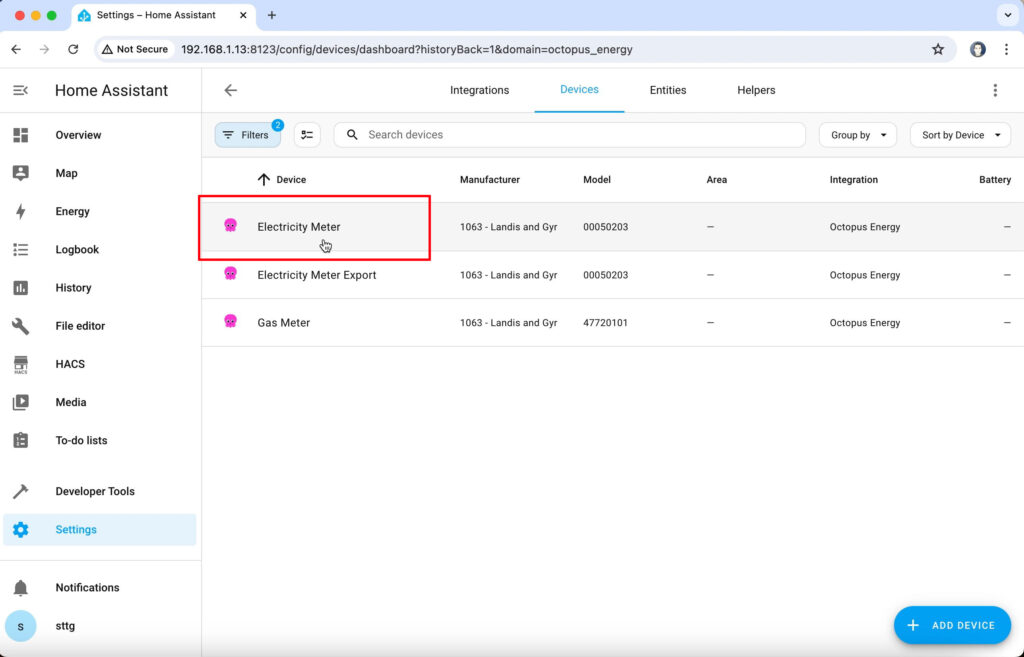1024x657 pixels.
Task: Open the Chrome profile avatar
Action: pos(977,49)
